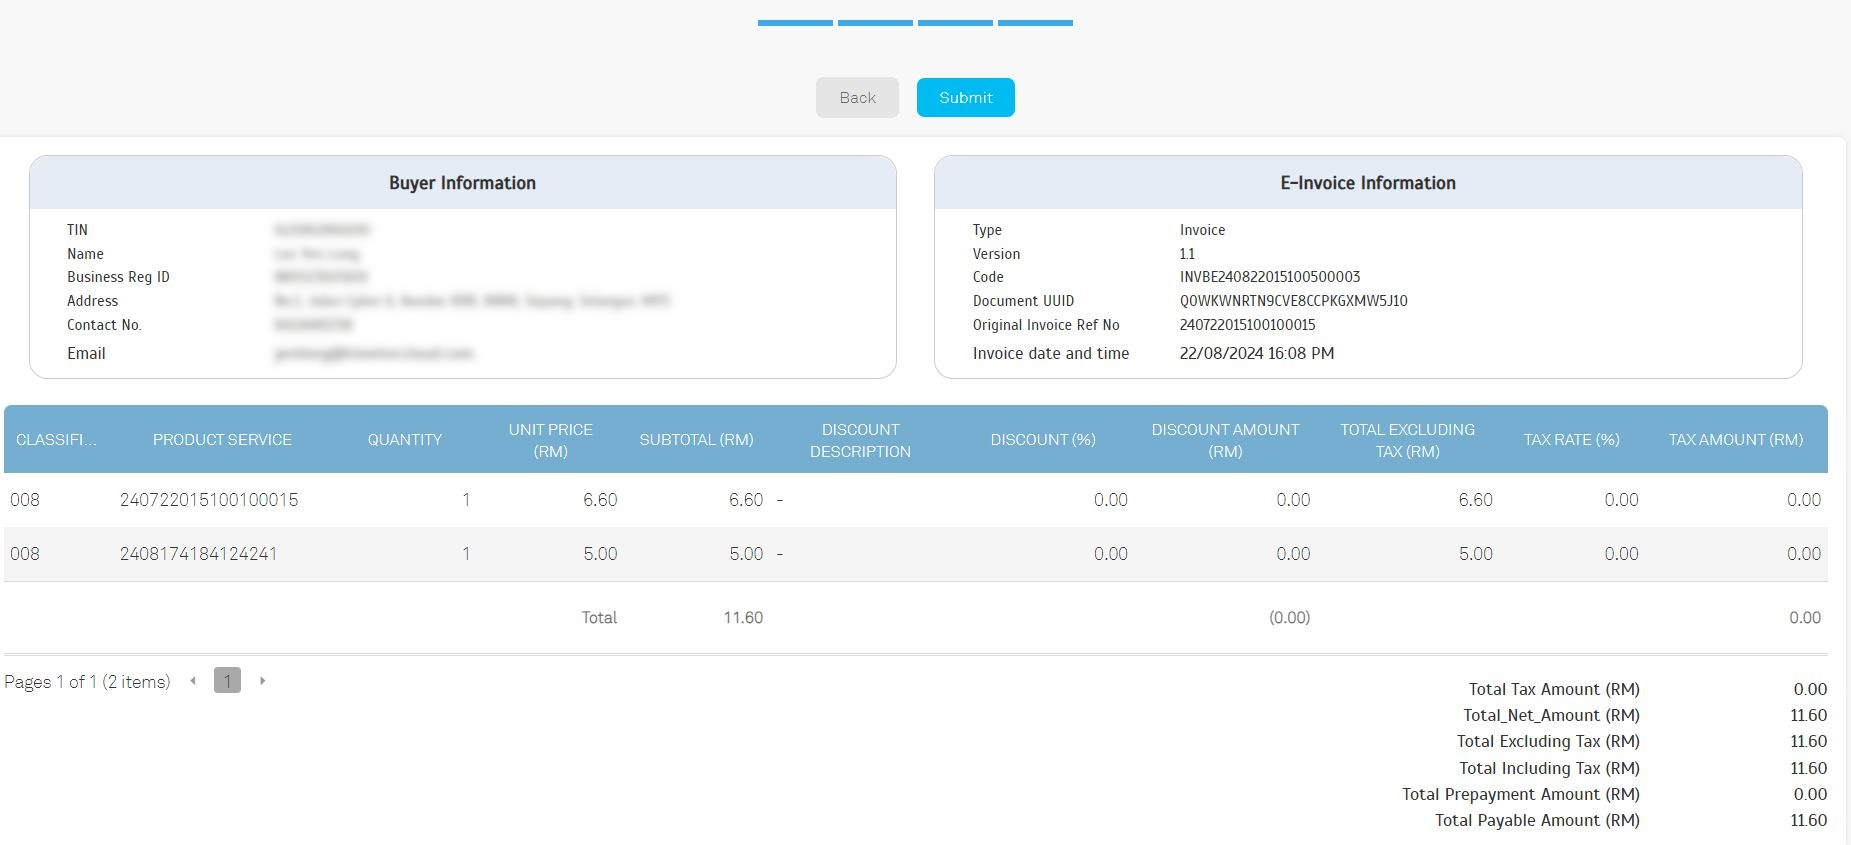Click the truncated Classification column header
Viewport: 1851px width, 845px height.
(x=56, y=440)
